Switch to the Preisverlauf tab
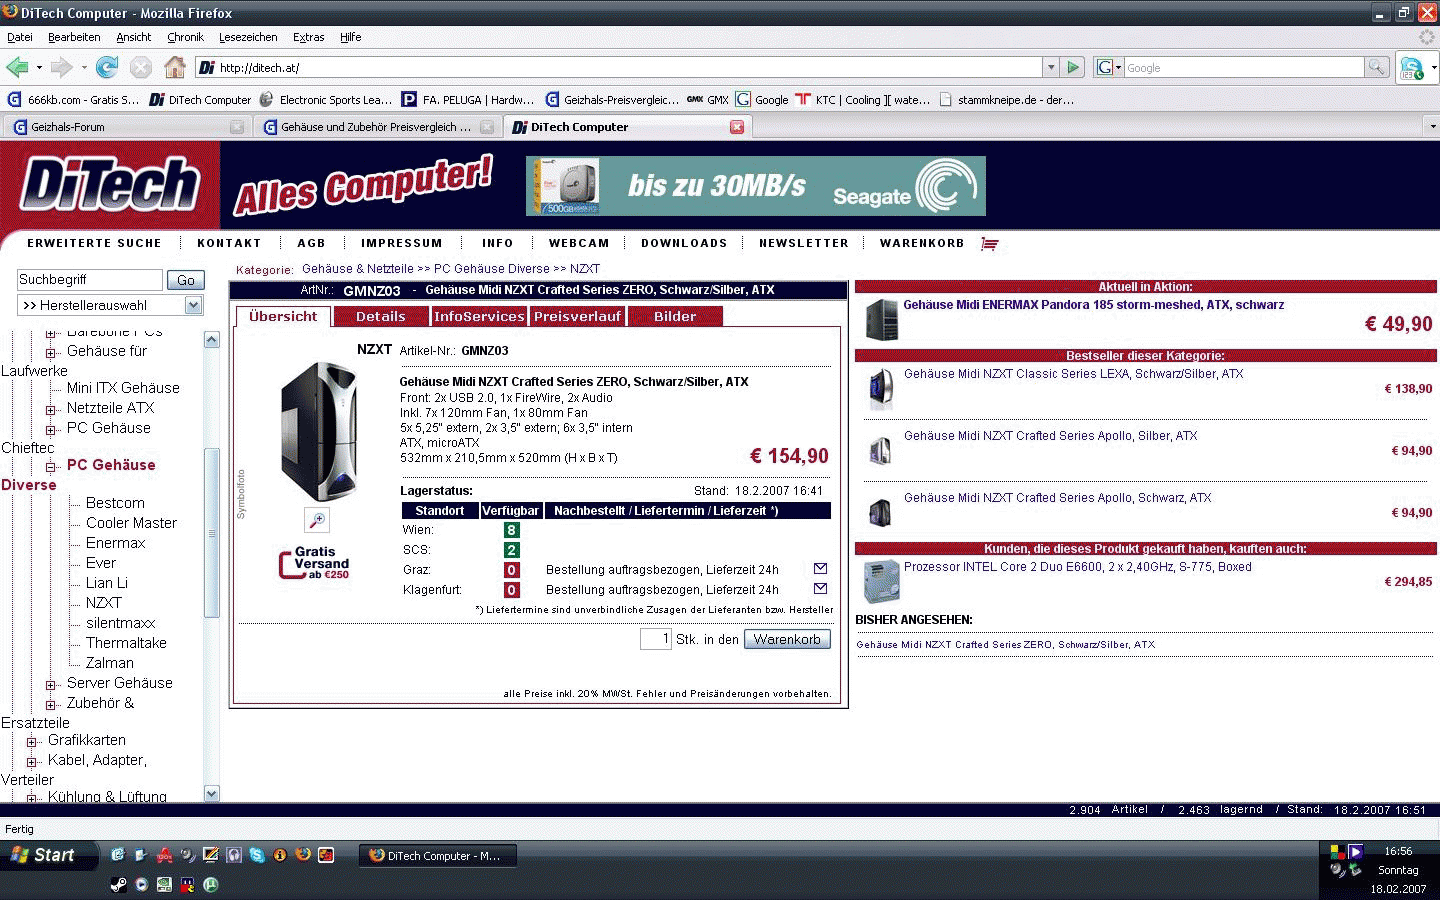This screenshot has width=1440, height=900. 577,316
